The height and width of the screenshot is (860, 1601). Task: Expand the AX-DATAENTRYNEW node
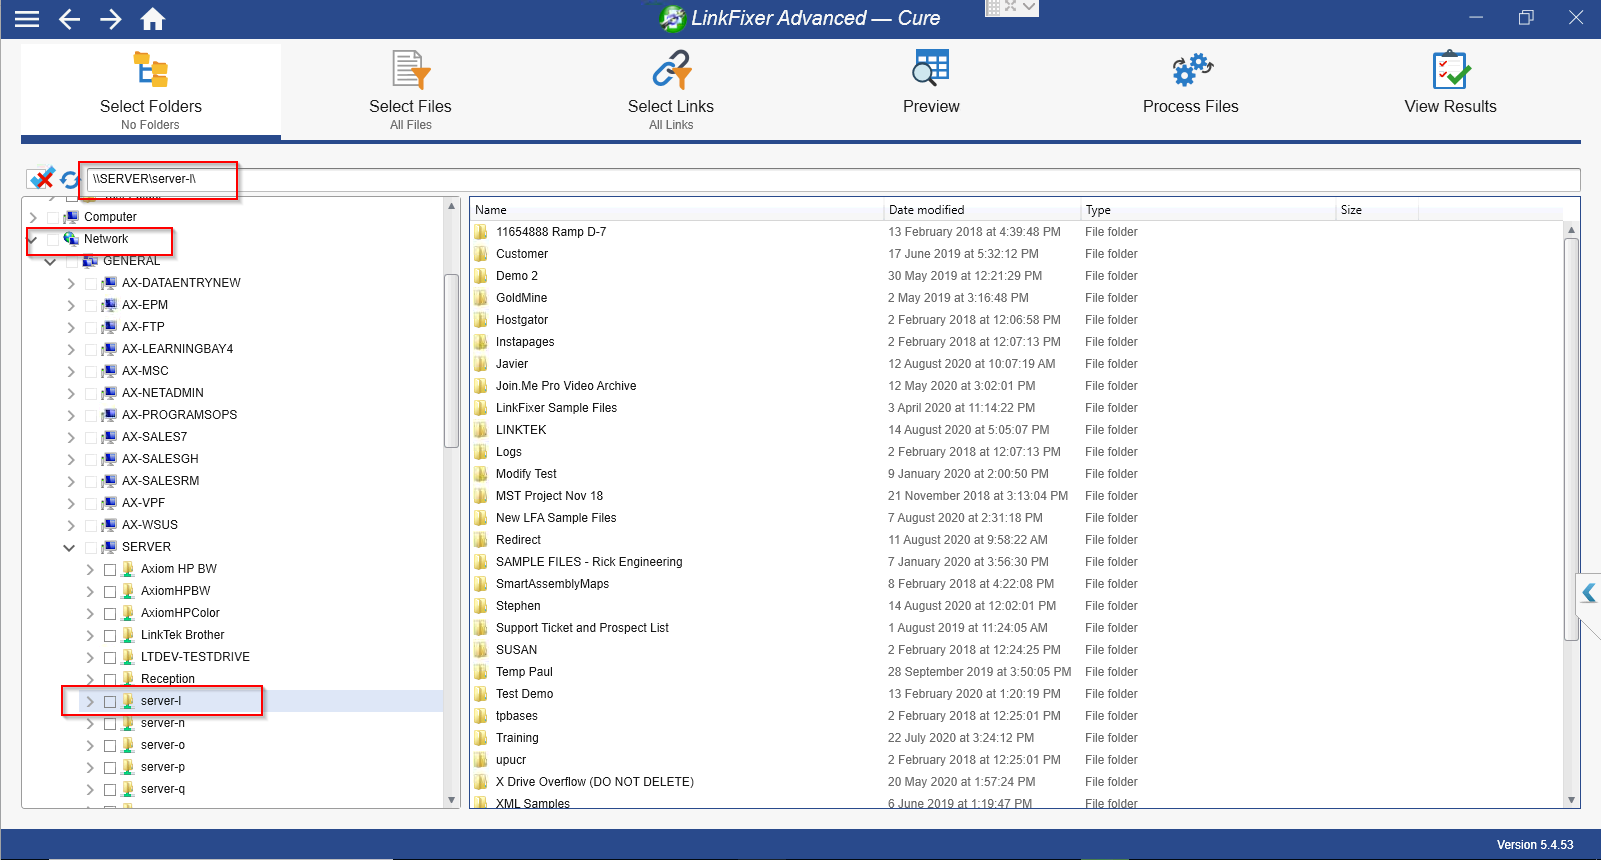[71, 284]
